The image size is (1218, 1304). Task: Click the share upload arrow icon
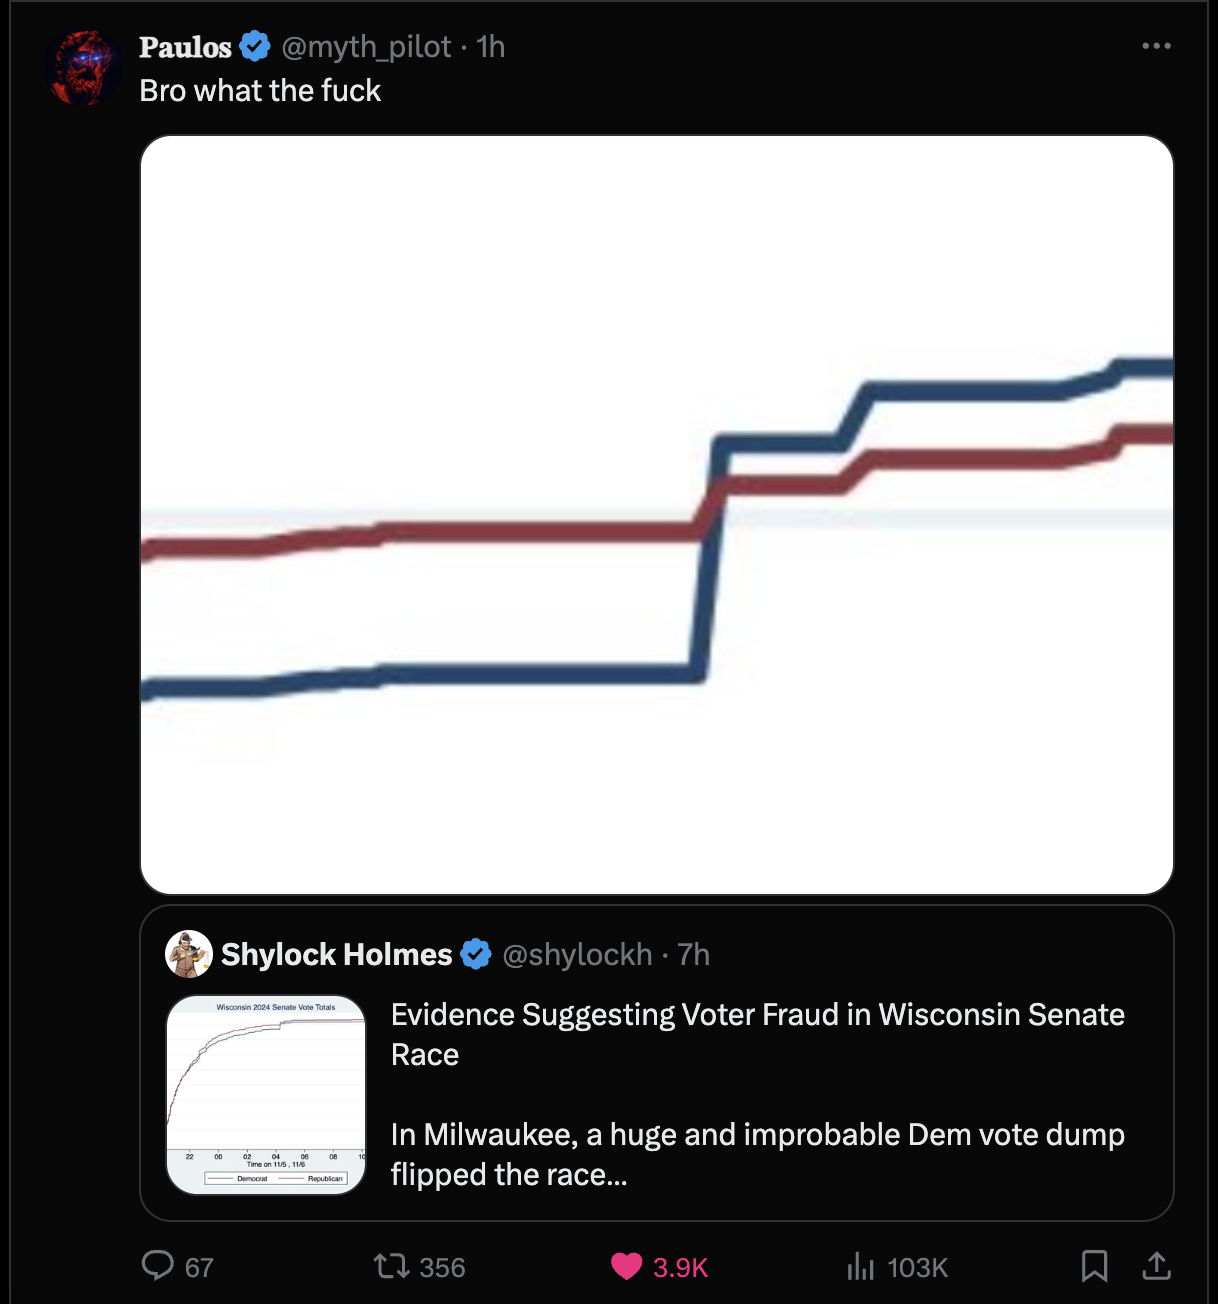[1156, 1266]
